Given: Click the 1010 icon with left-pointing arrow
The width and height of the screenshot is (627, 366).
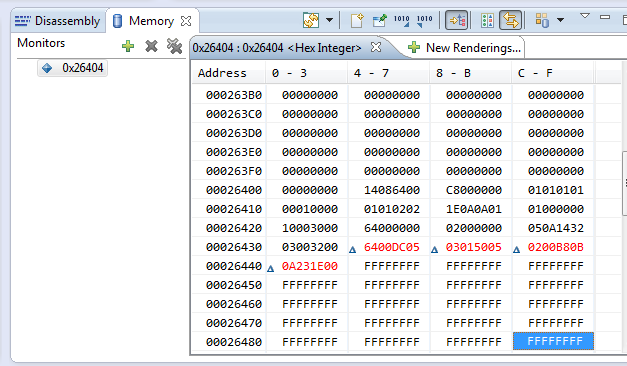Looking at the screenshot, I should click(424, 20).
